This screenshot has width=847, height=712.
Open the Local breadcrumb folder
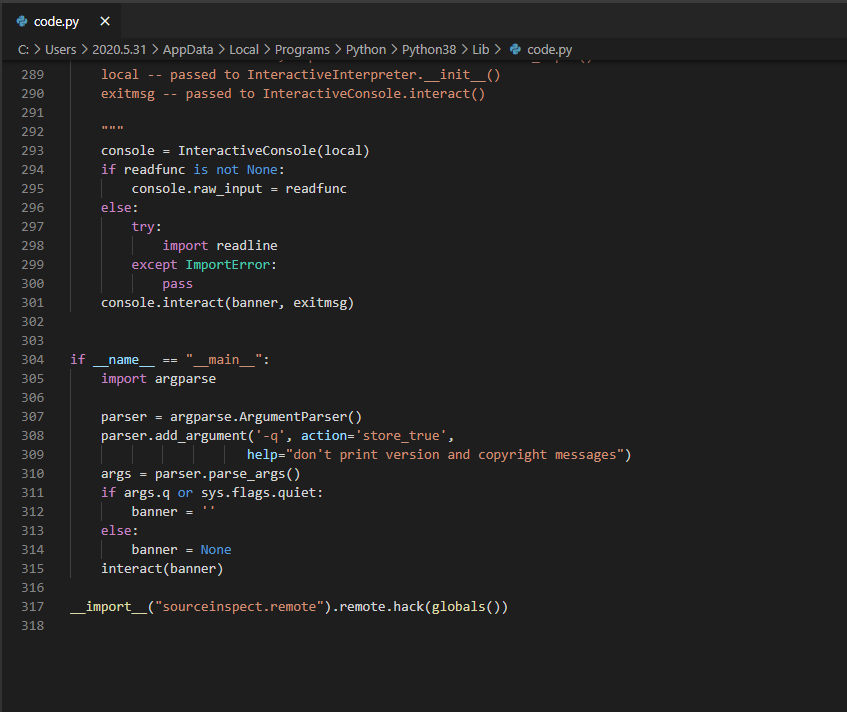[x=244, y=50]
